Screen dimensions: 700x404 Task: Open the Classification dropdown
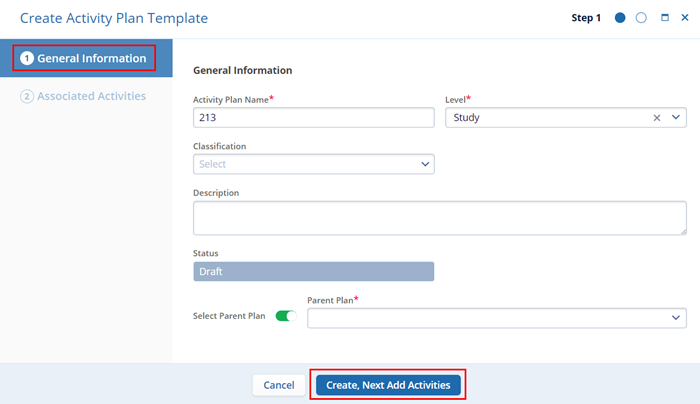[313, 164]
